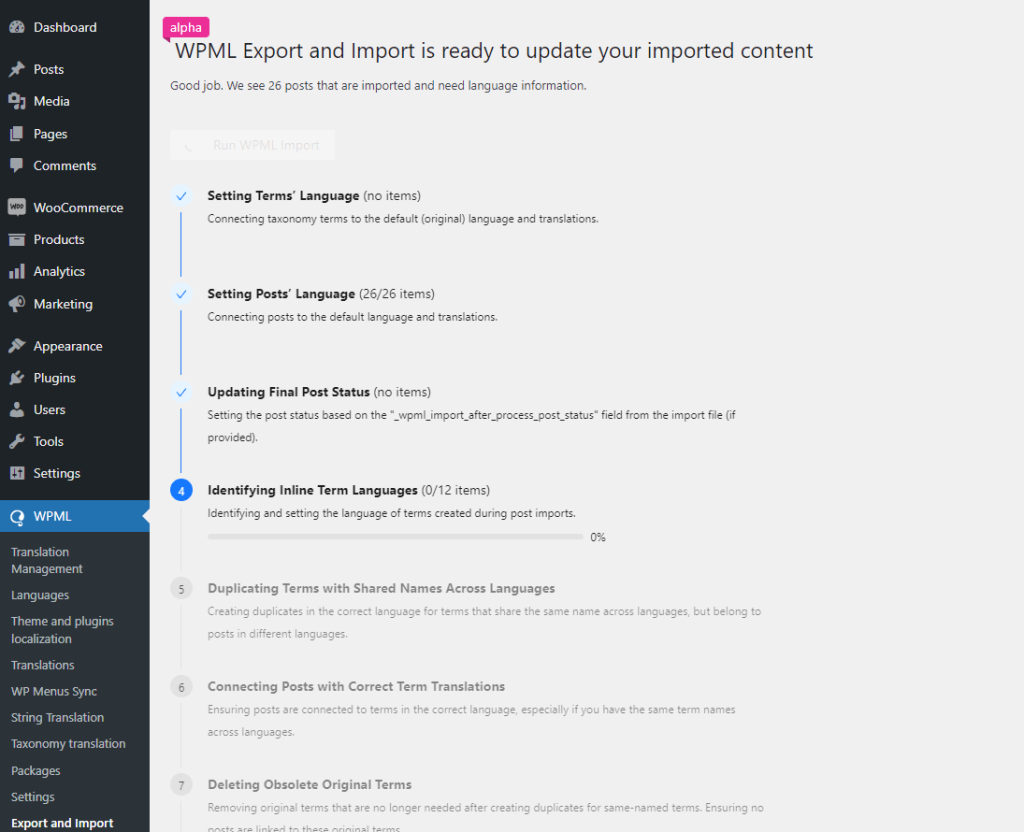The image size is (1024, 832).
Task: Open Translation Management submenu
Action: [47, 560]
